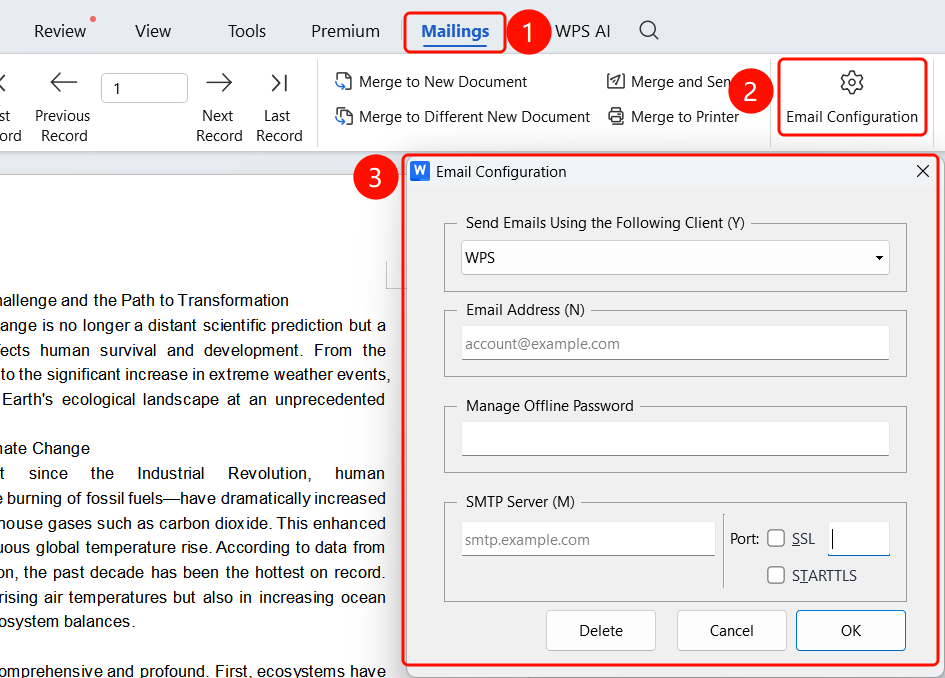Focus the Manage Offline Password field

pos(675,438)
